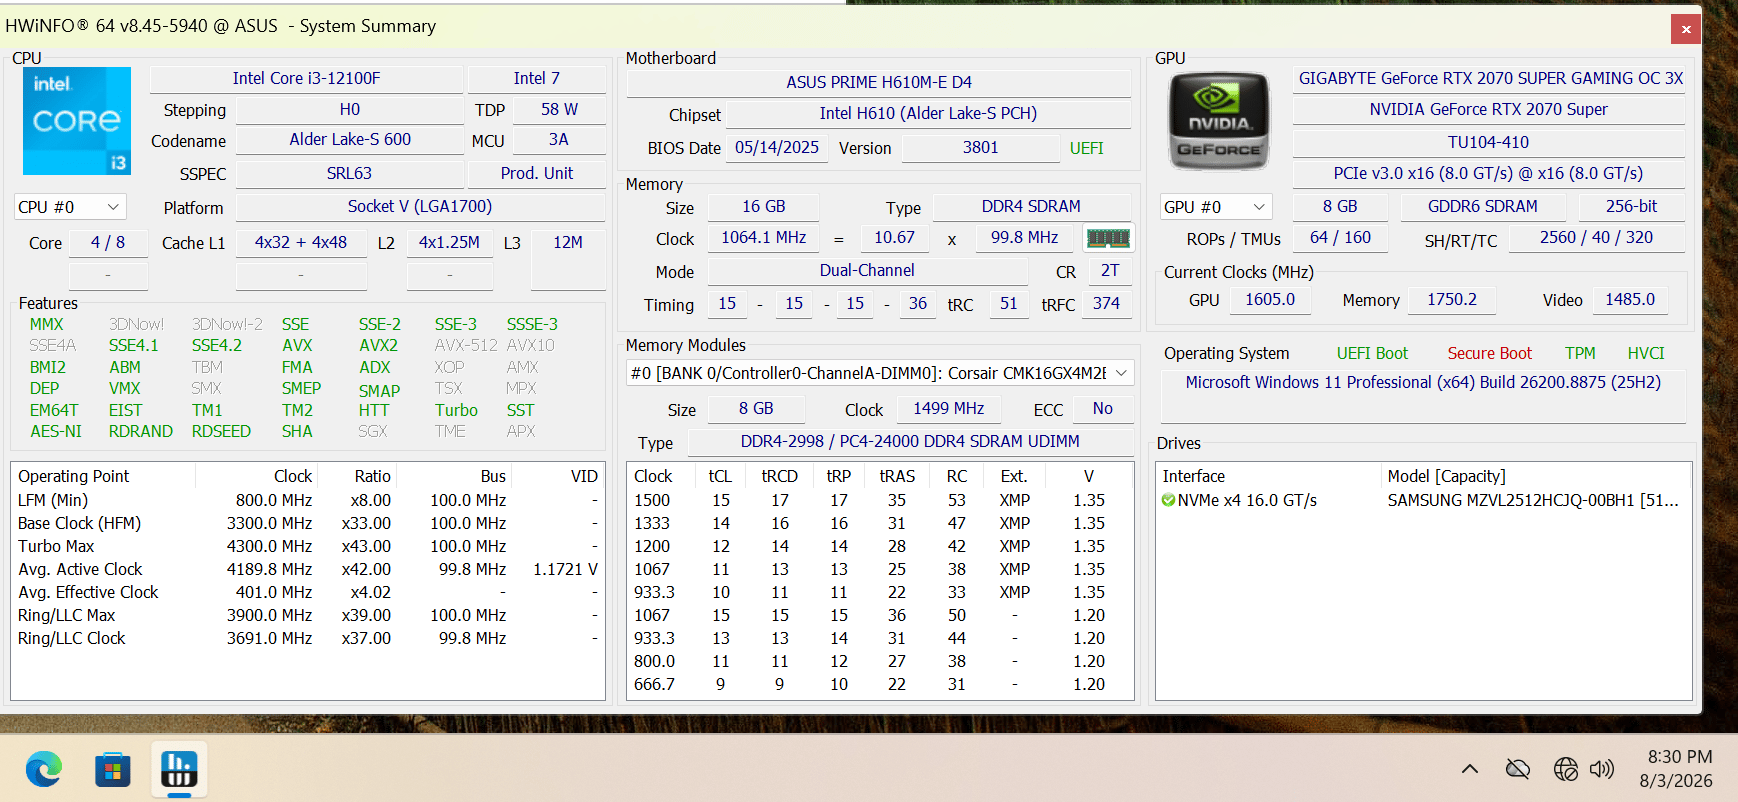Click the Prod. Unit field
This screenshot has height=802, width=1738.
tap(537, 173)
